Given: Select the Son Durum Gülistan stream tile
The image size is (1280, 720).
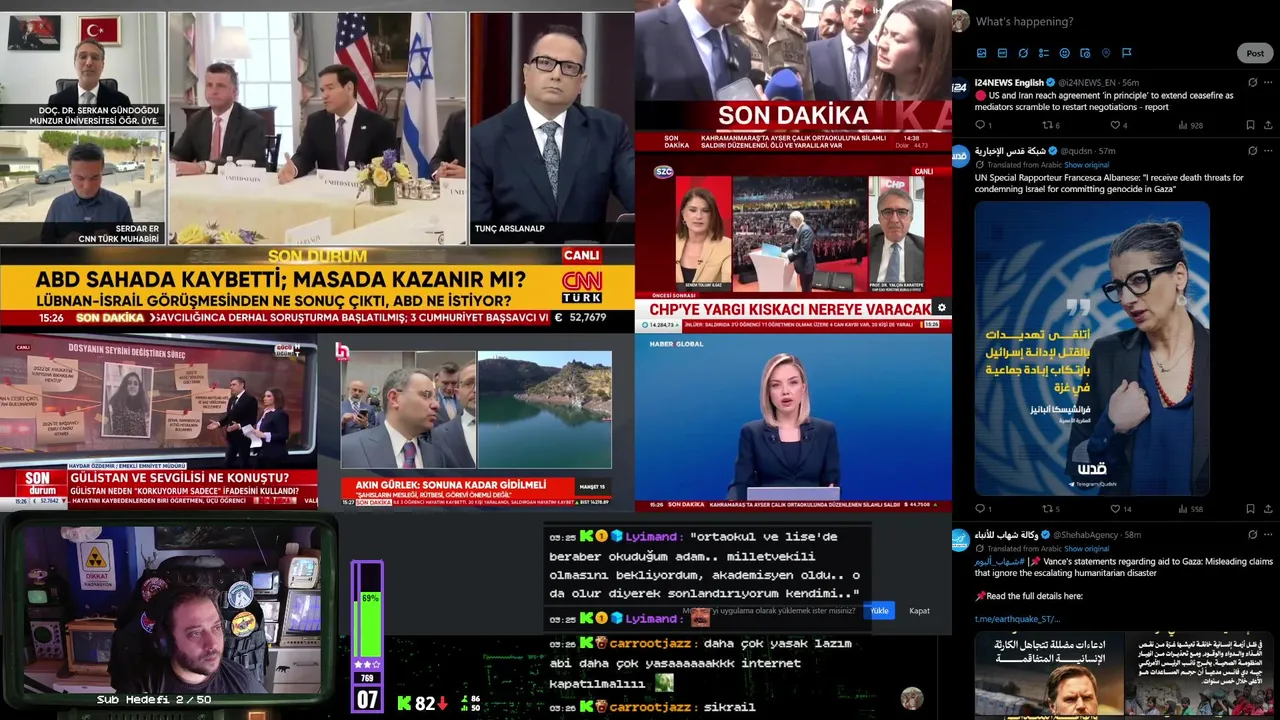Looking at the screenshot, I should 158,423.
